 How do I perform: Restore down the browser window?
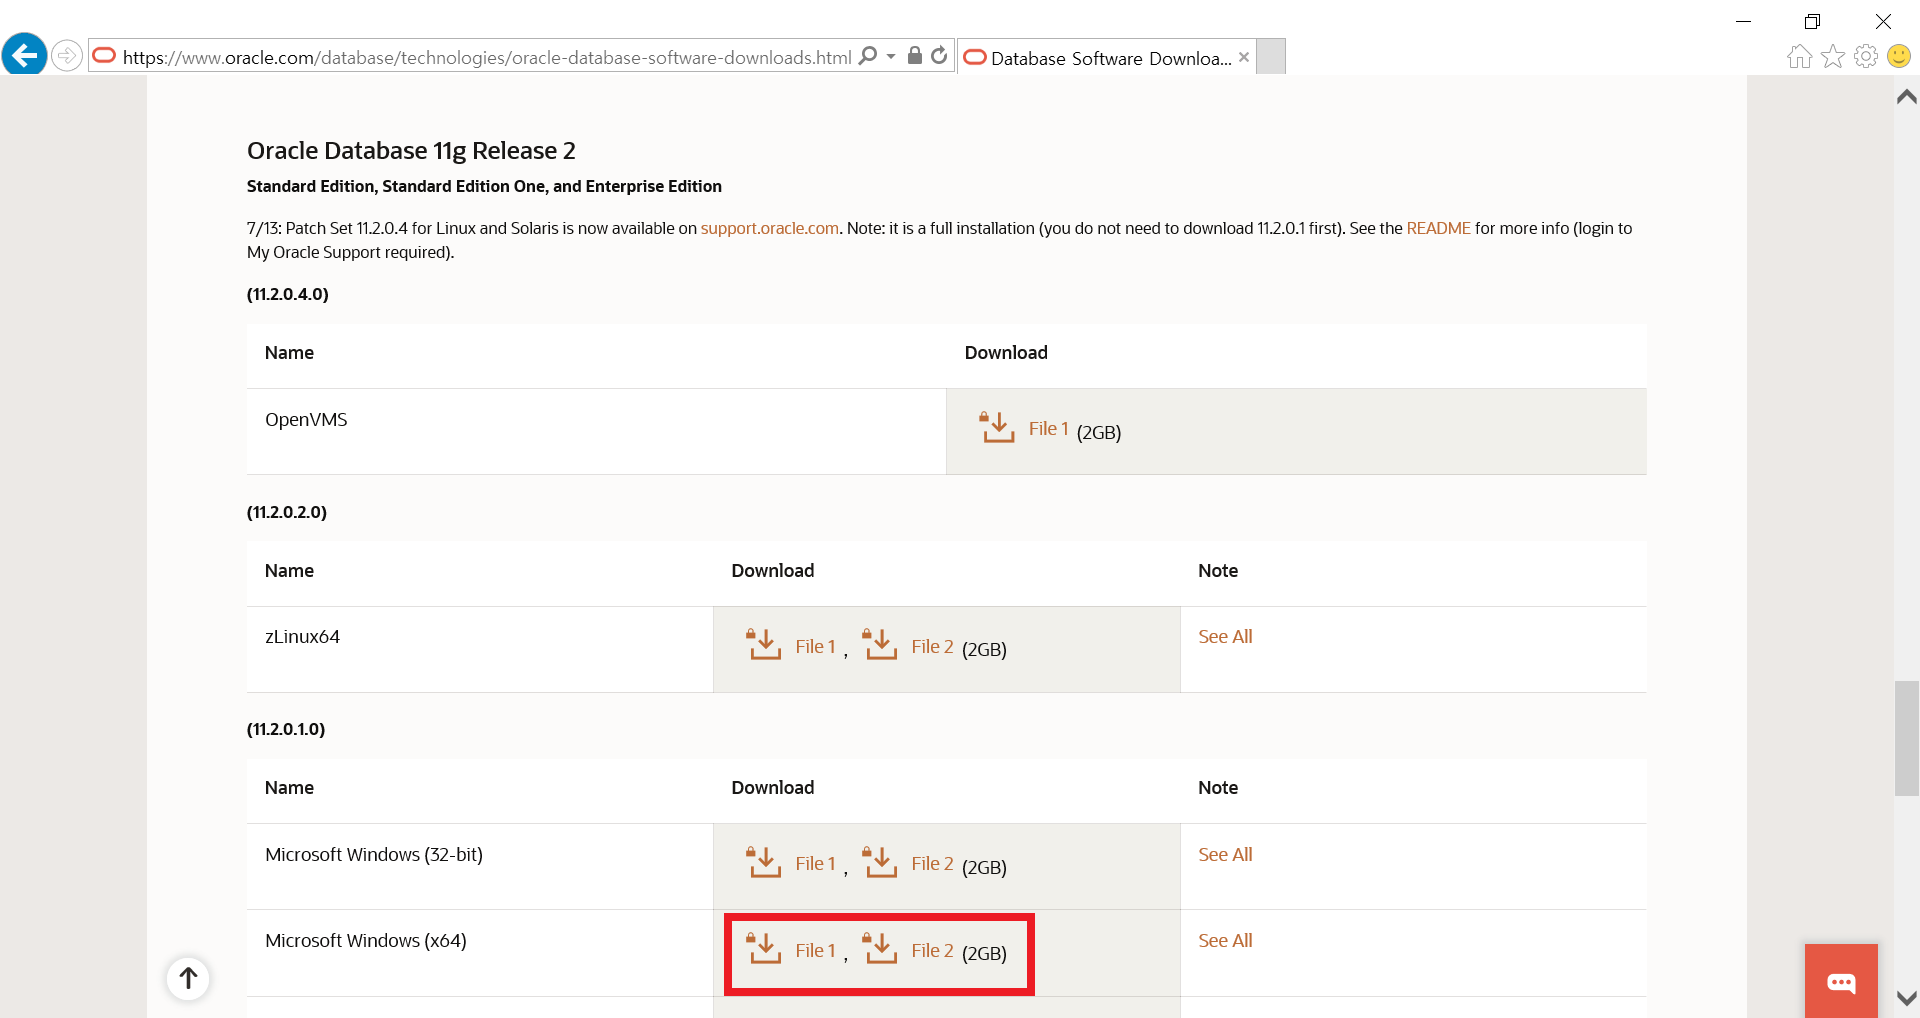click(x=1812, y=21)
